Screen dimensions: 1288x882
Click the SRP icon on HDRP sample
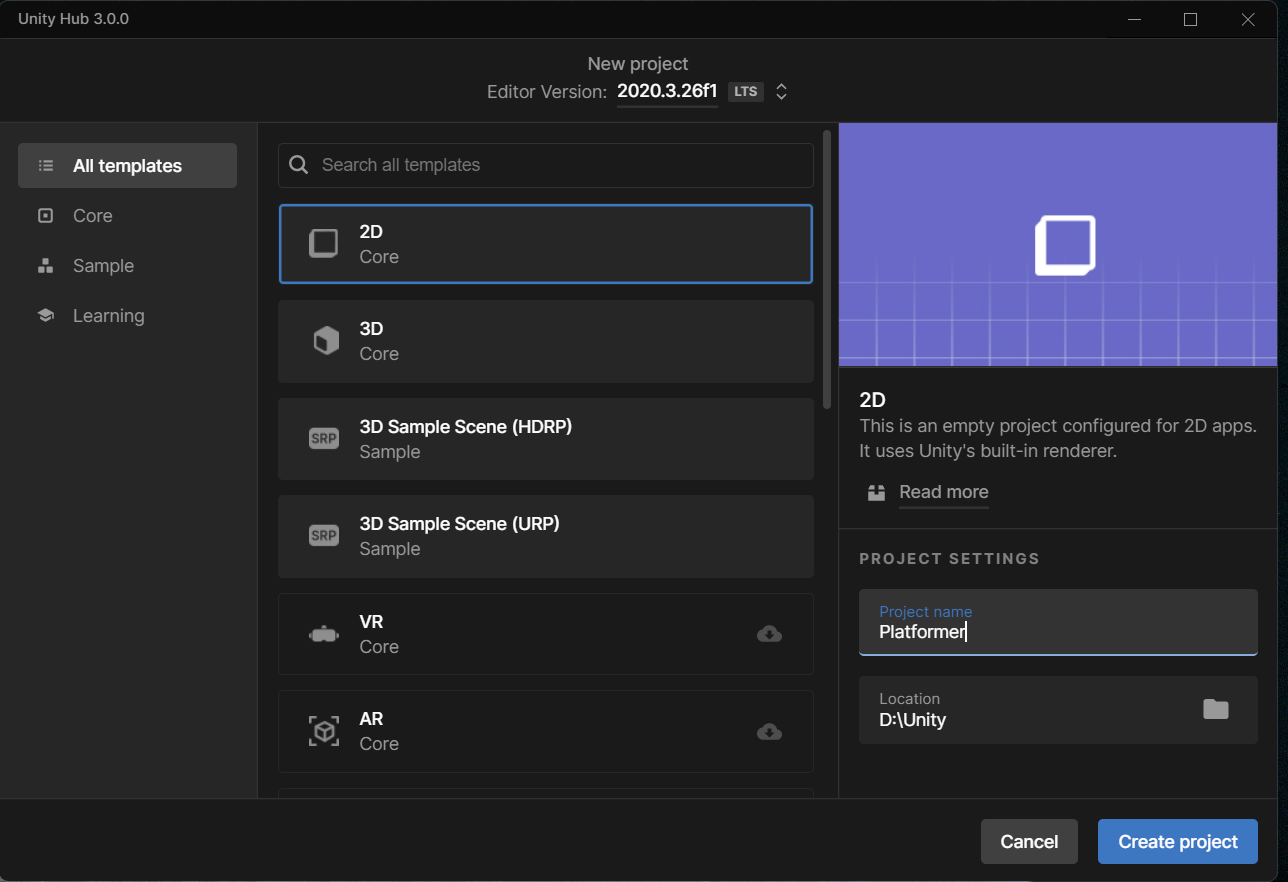(324, 439)
